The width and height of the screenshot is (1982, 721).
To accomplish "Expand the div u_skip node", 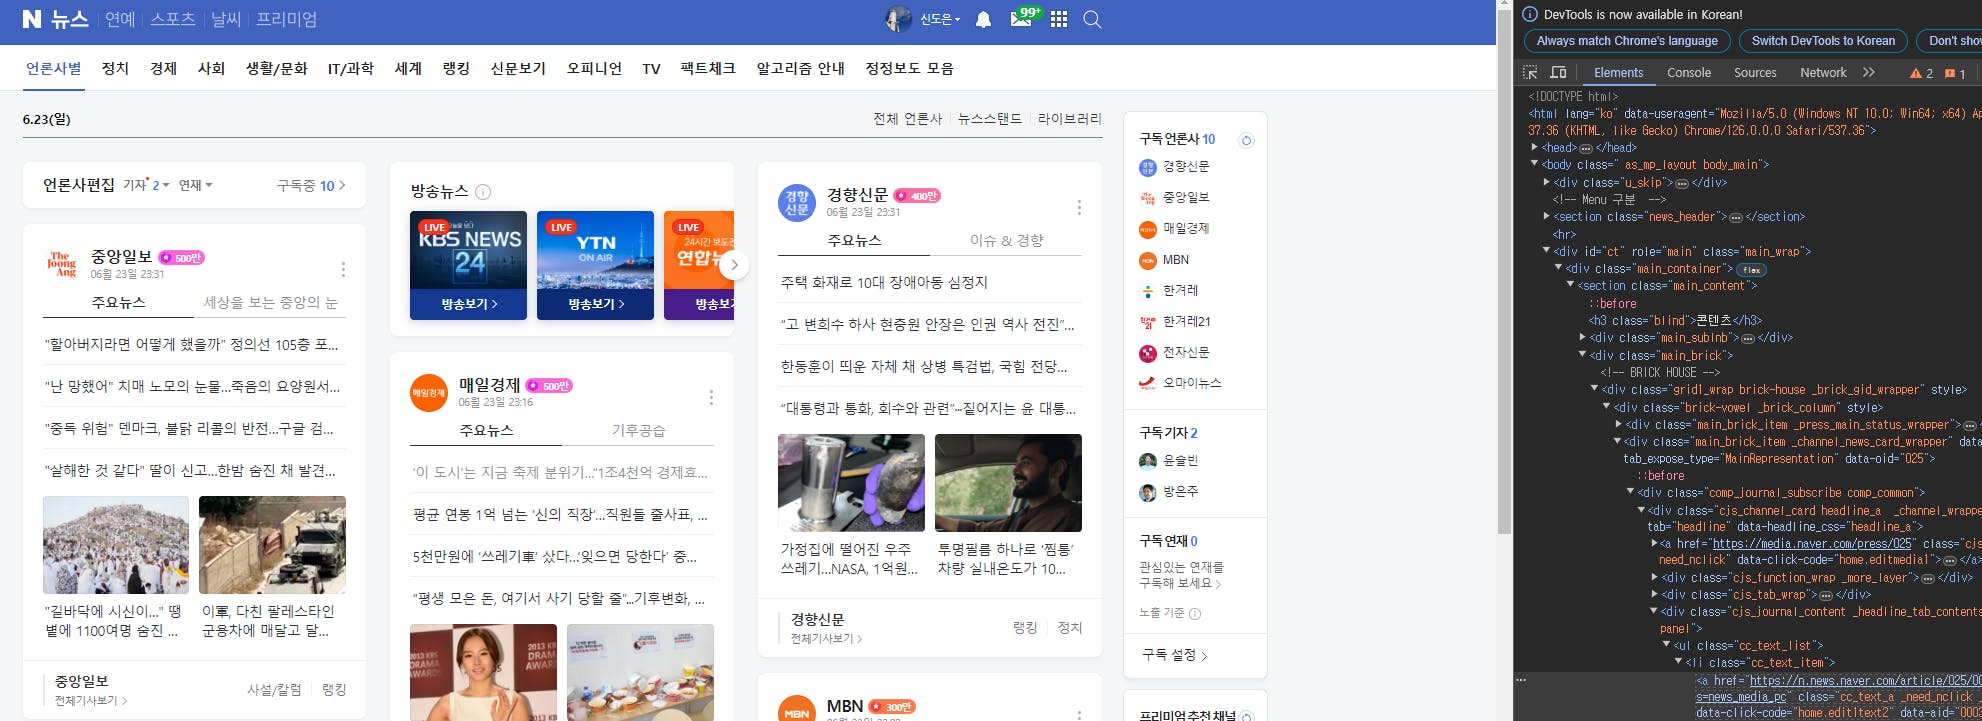I will 1547,182.
